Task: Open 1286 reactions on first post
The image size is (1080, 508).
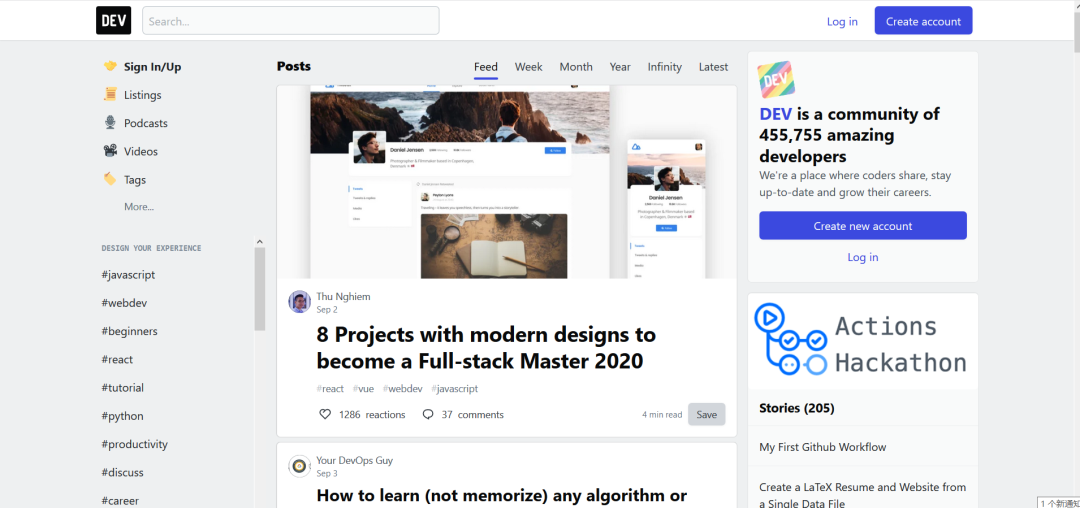Action: click(362, 414)
